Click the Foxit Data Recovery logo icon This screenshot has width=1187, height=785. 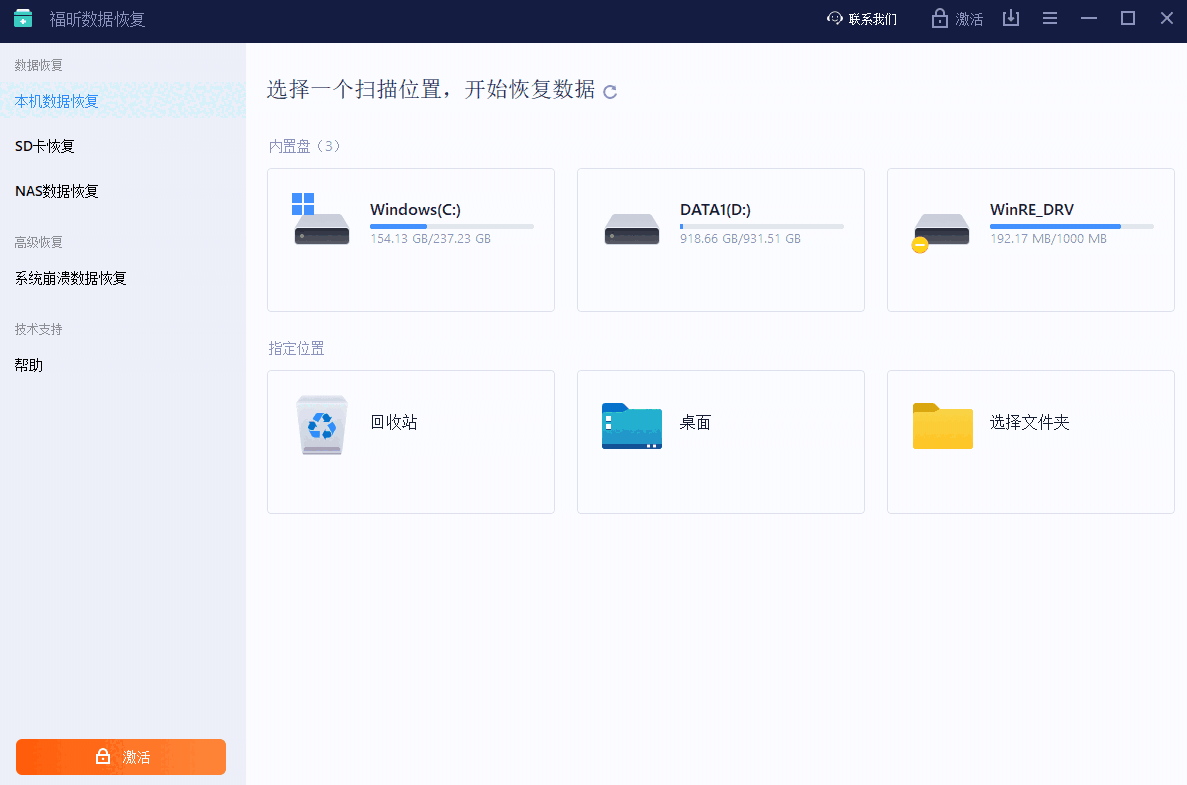tap(22, 18)
